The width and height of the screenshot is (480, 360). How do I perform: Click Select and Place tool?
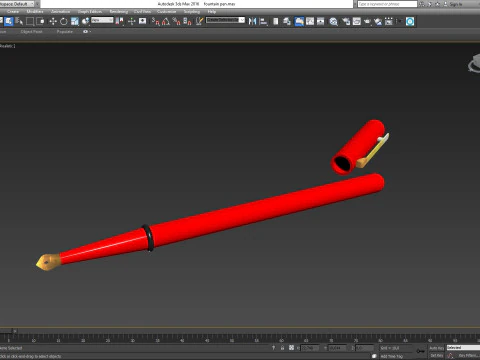[x=85, y=22]
